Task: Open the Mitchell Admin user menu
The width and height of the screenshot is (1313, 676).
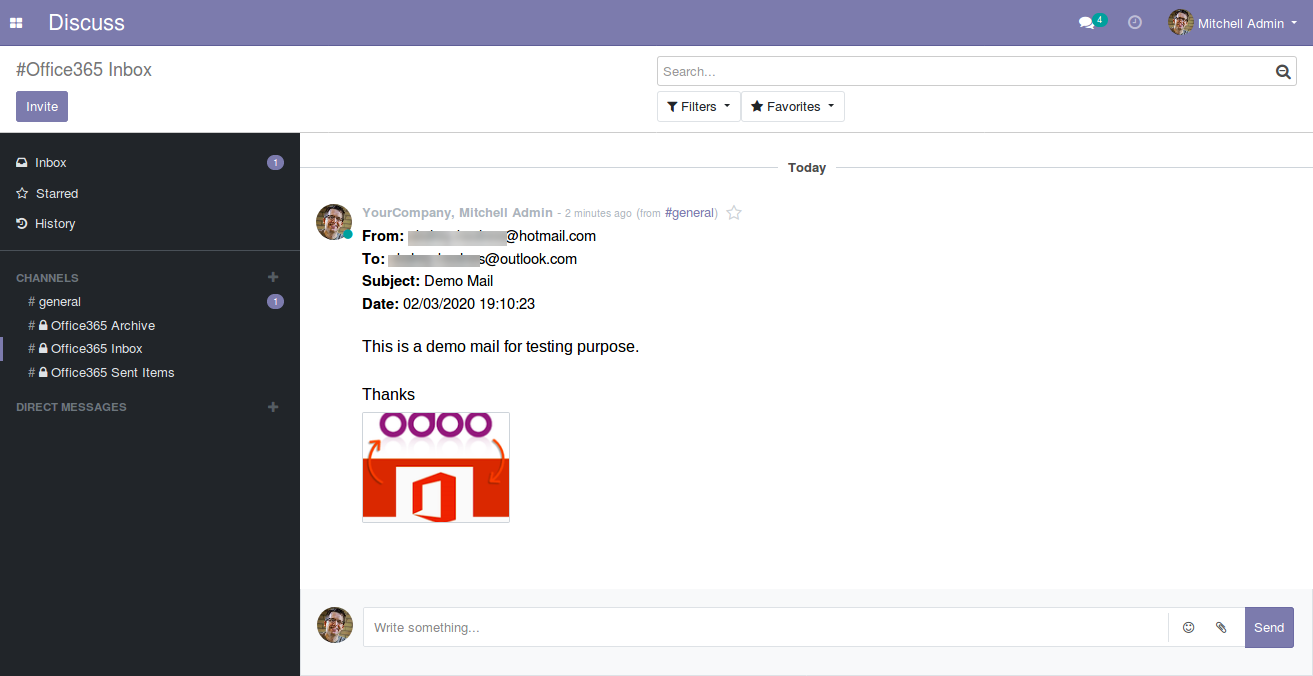Action: (1233, 23)
